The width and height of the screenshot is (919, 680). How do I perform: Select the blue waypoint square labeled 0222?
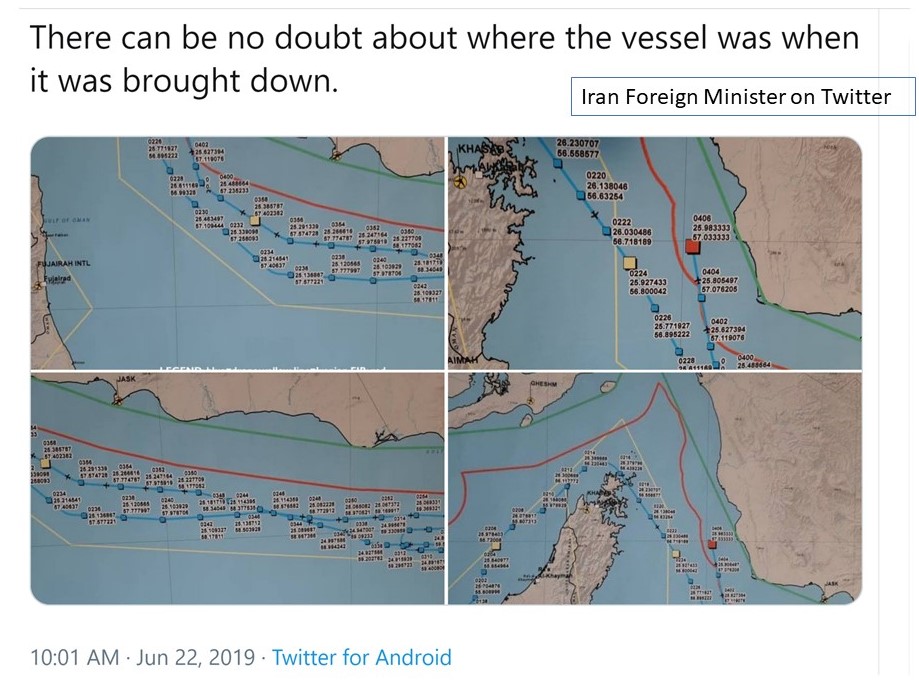[608, 232]
